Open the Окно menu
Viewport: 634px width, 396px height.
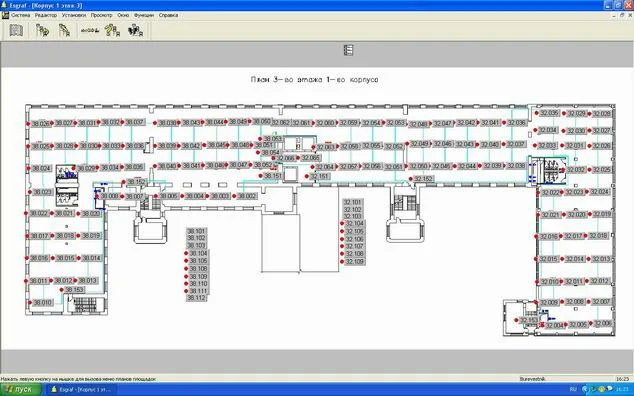coord(123,15)
